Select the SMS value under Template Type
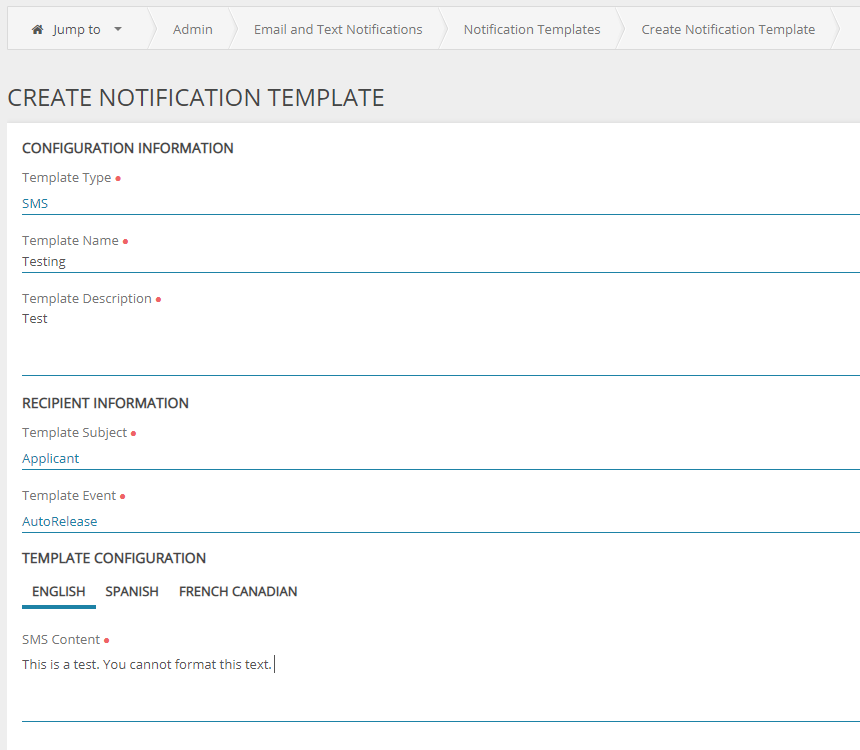 (34, 203)
